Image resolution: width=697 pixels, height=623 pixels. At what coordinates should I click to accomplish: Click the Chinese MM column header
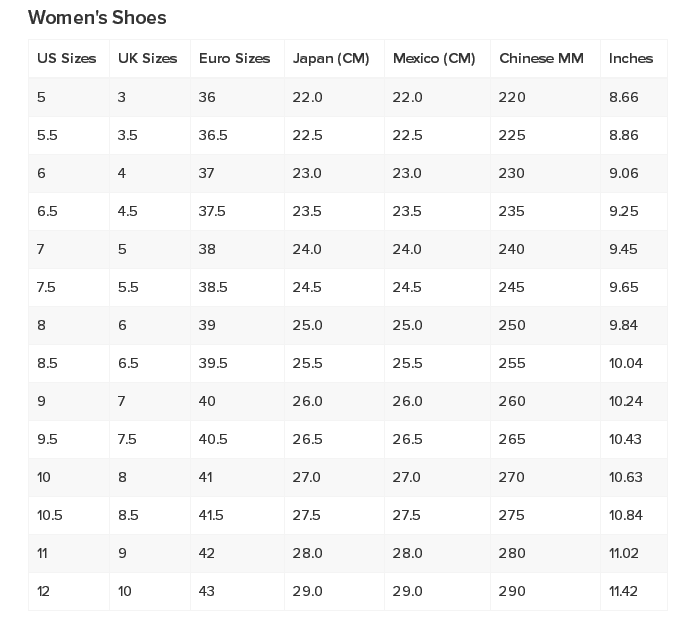pos(541,59)
